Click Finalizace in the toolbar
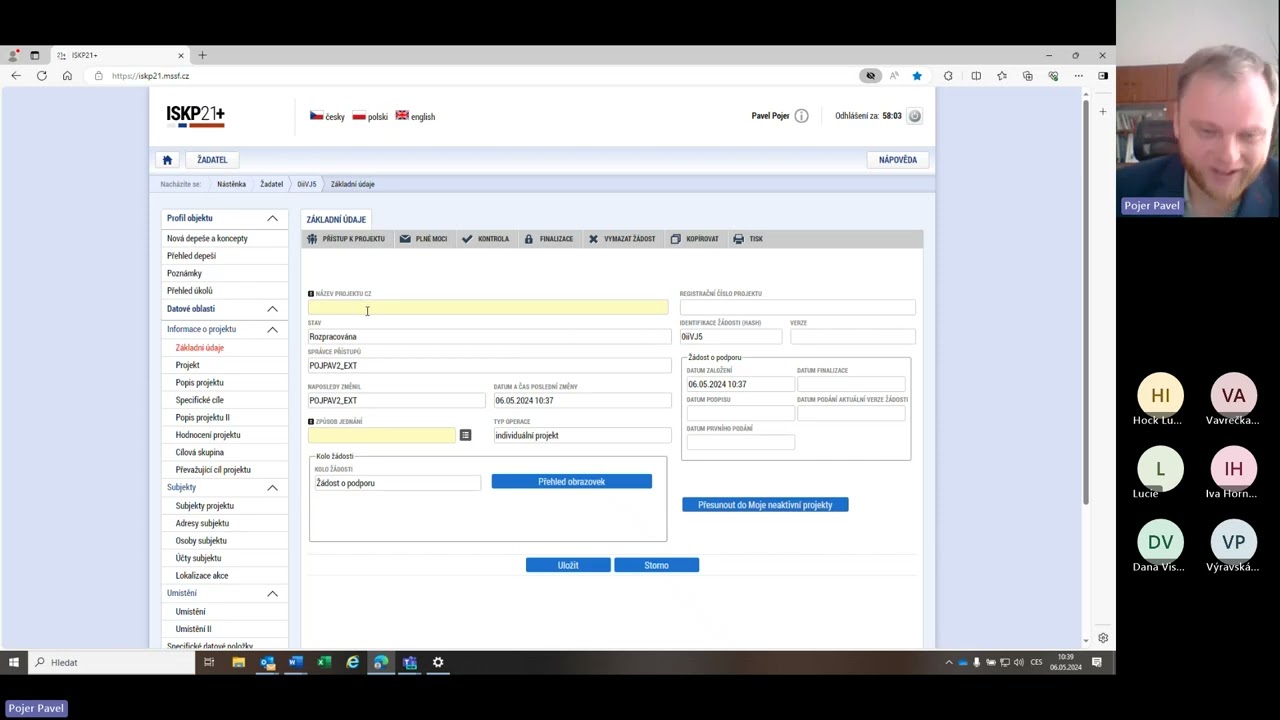The image size is (1280, 720). pos(548,239)
